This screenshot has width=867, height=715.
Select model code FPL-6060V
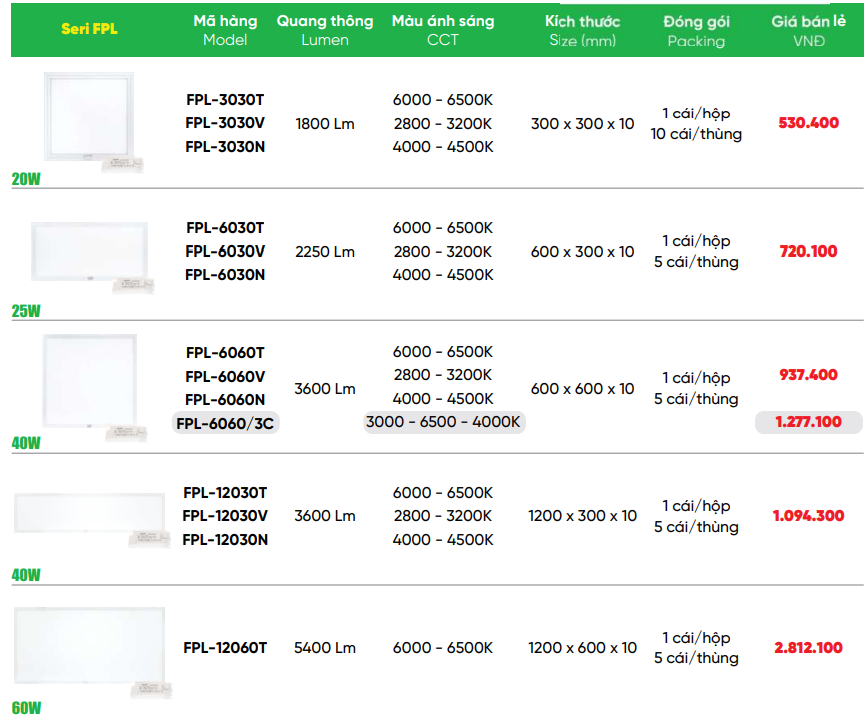[225, 377]
